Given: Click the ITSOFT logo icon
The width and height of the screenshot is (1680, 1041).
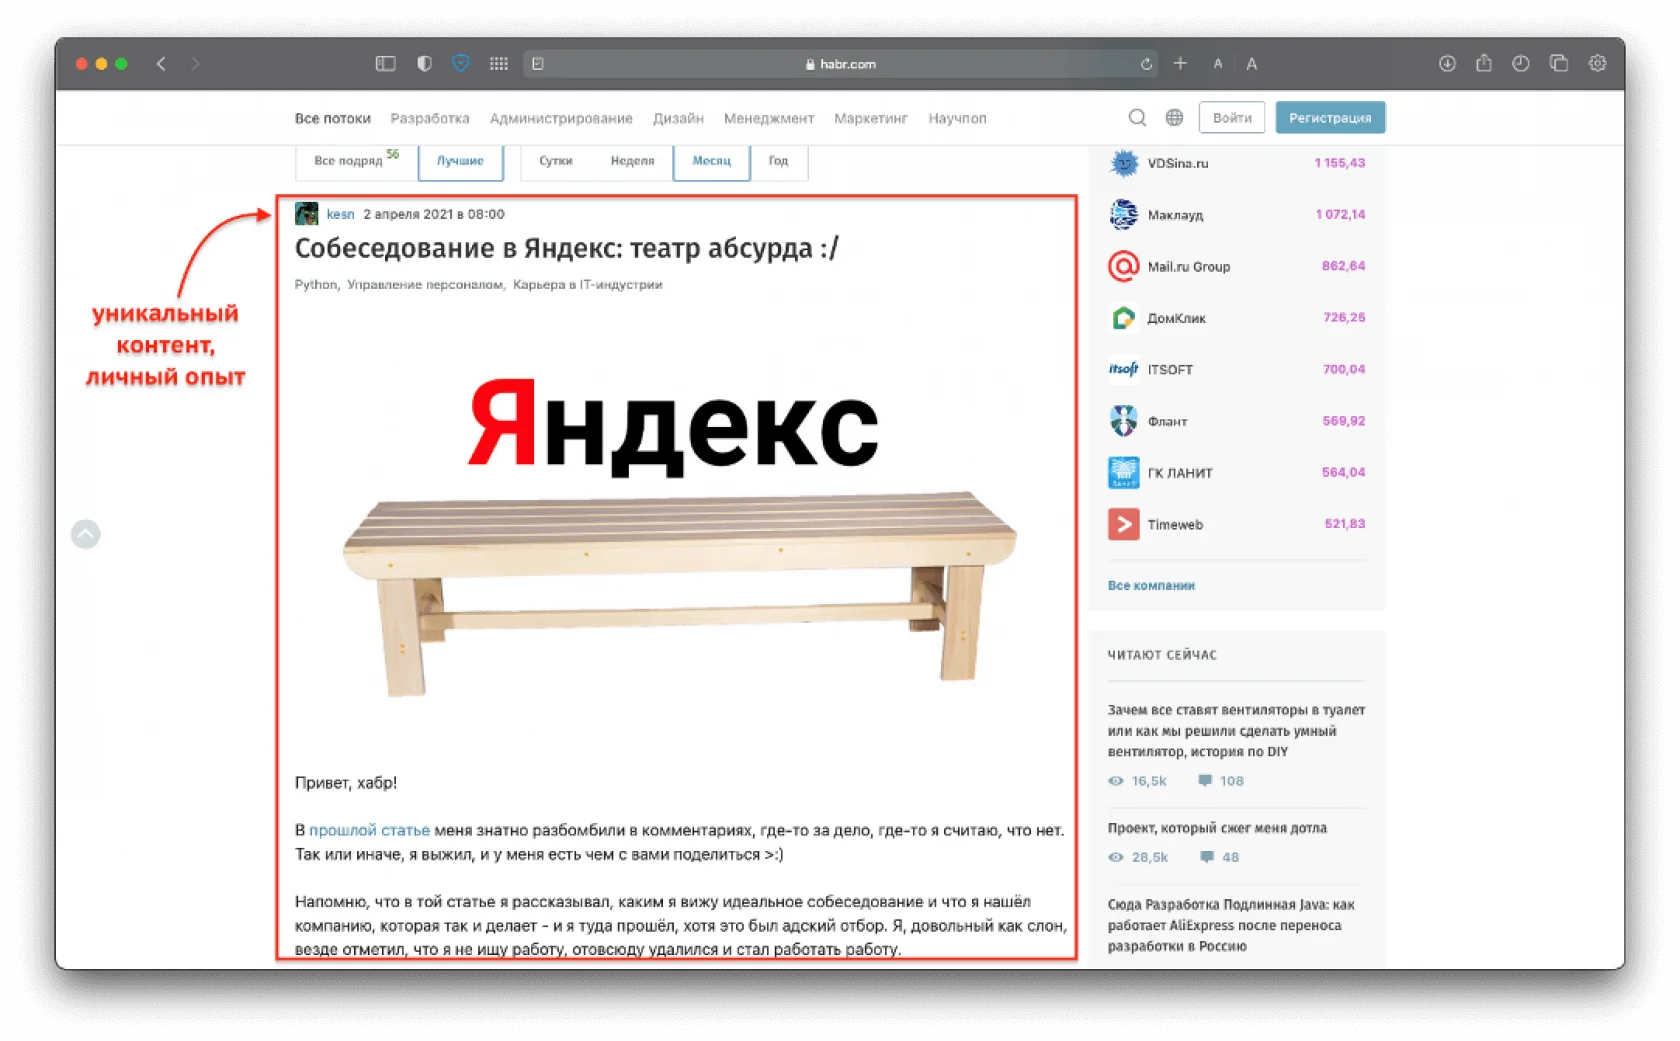Looking at the screenshot, I should click(1124, 370).
